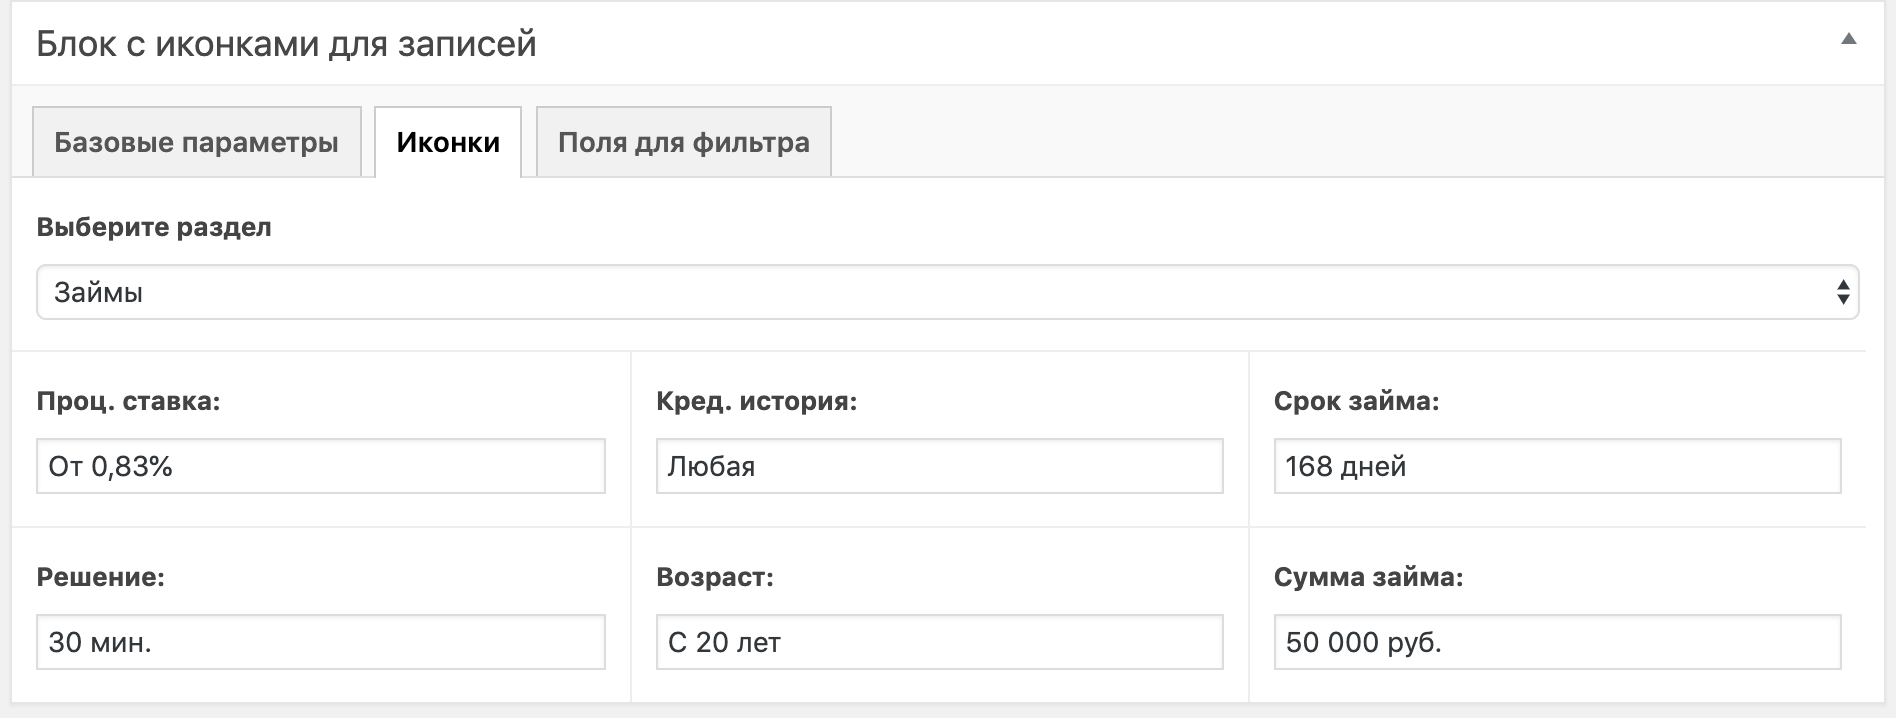The height and width of the screenshot is (718, 1896).
Task: Click the «Кред. история:» label
Action: [756, 401]
